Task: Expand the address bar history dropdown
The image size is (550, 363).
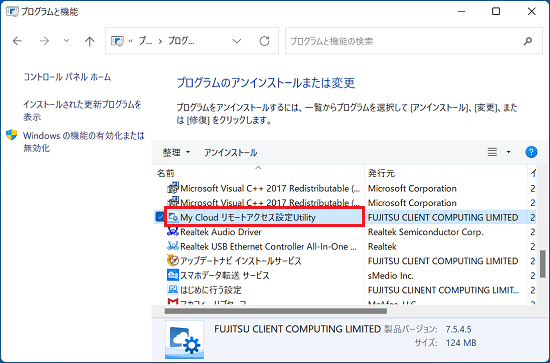Action: click(x=237, y=41)
